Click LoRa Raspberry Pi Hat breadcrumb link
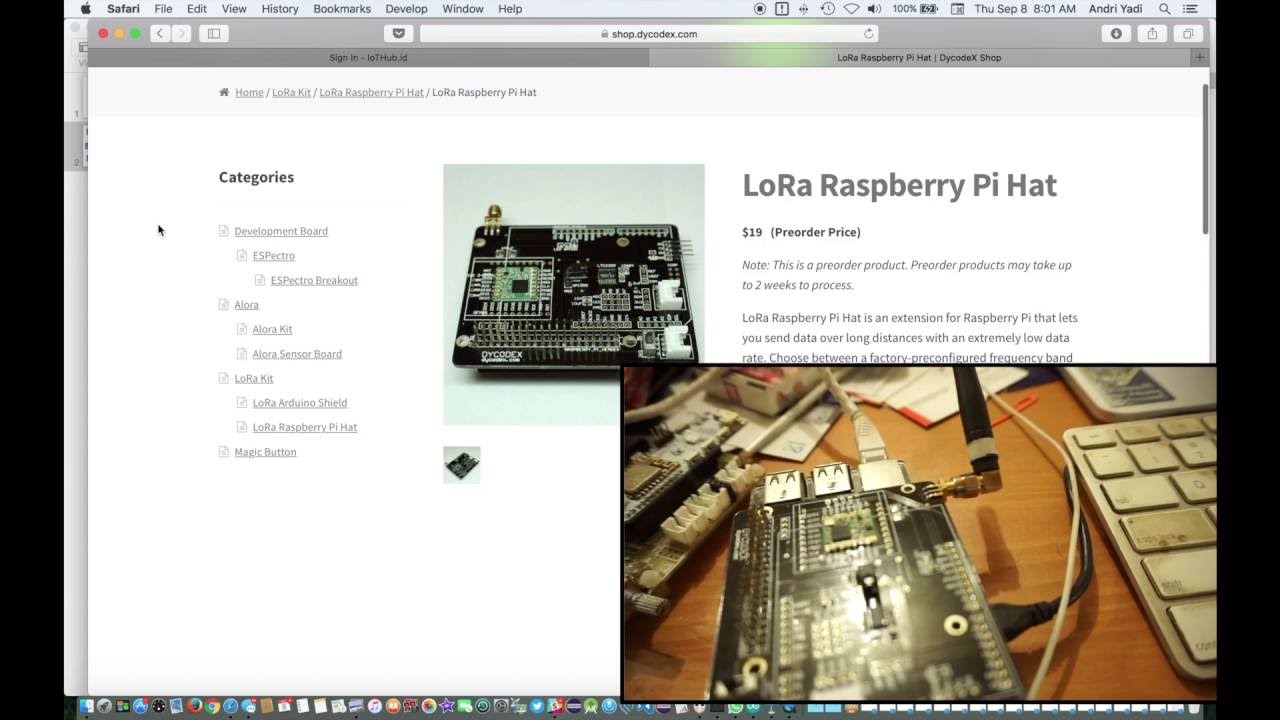Viewport: 1280px width, 720px height. click(371, 92)
